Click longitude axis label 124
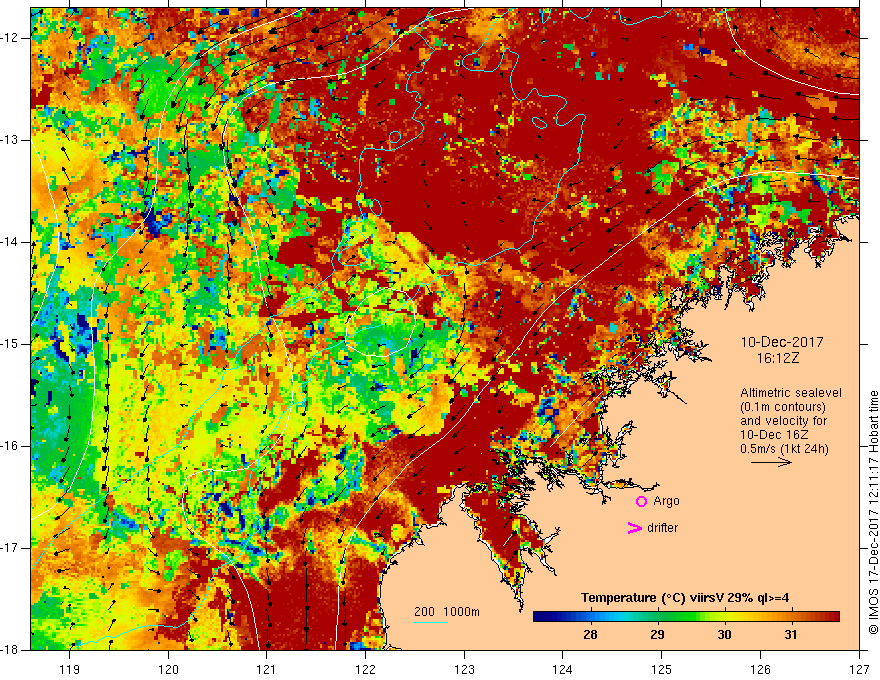 (x=563, y=669)
